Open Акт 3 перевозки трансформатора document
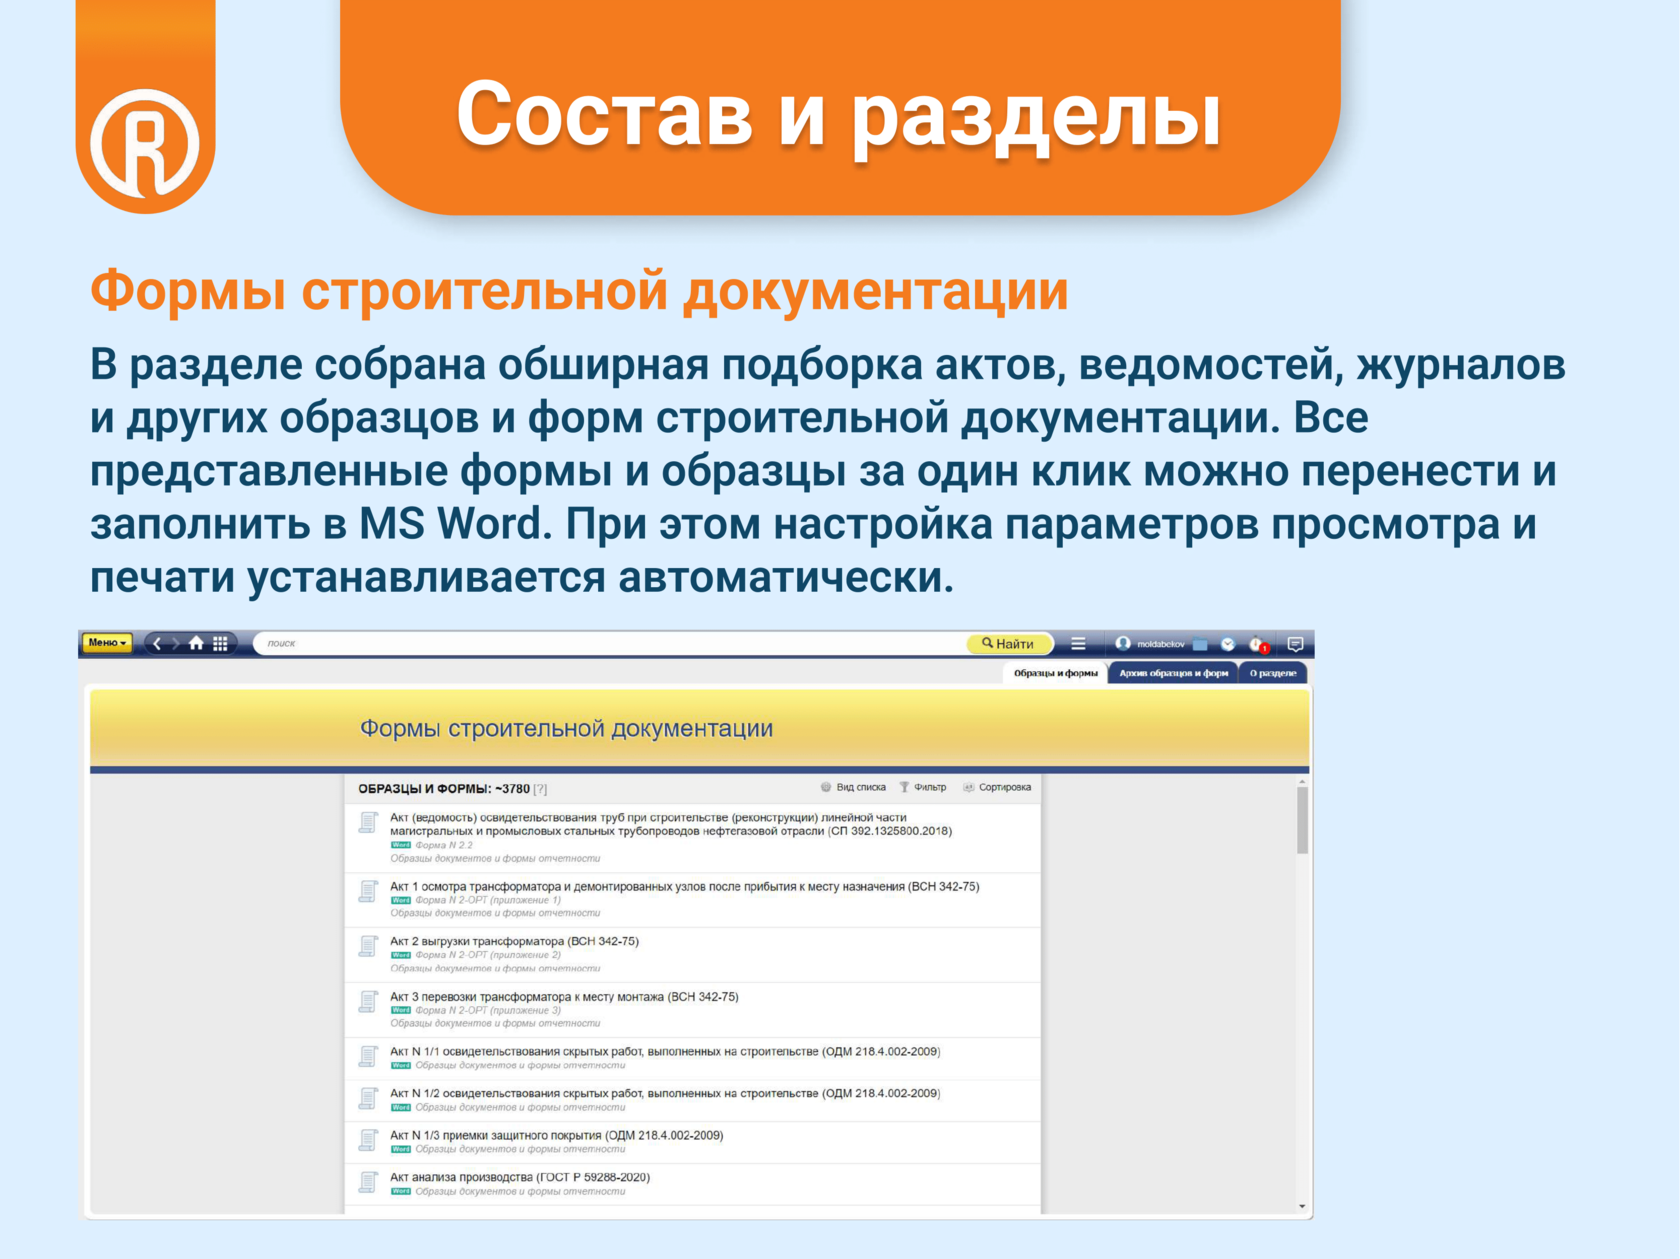This screenshot has width=1680, height=1259. [564, 997]
